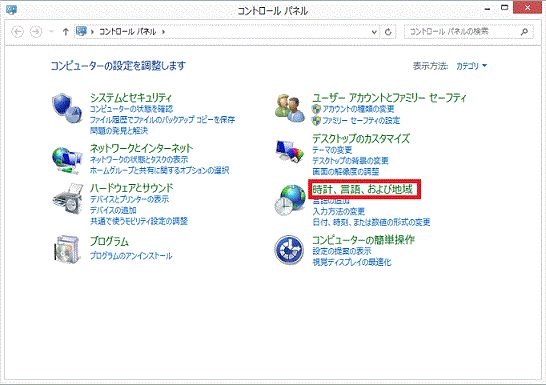Click the Desktop Customization monitor icon
546x385 pixels.
[x=290, y=151]
